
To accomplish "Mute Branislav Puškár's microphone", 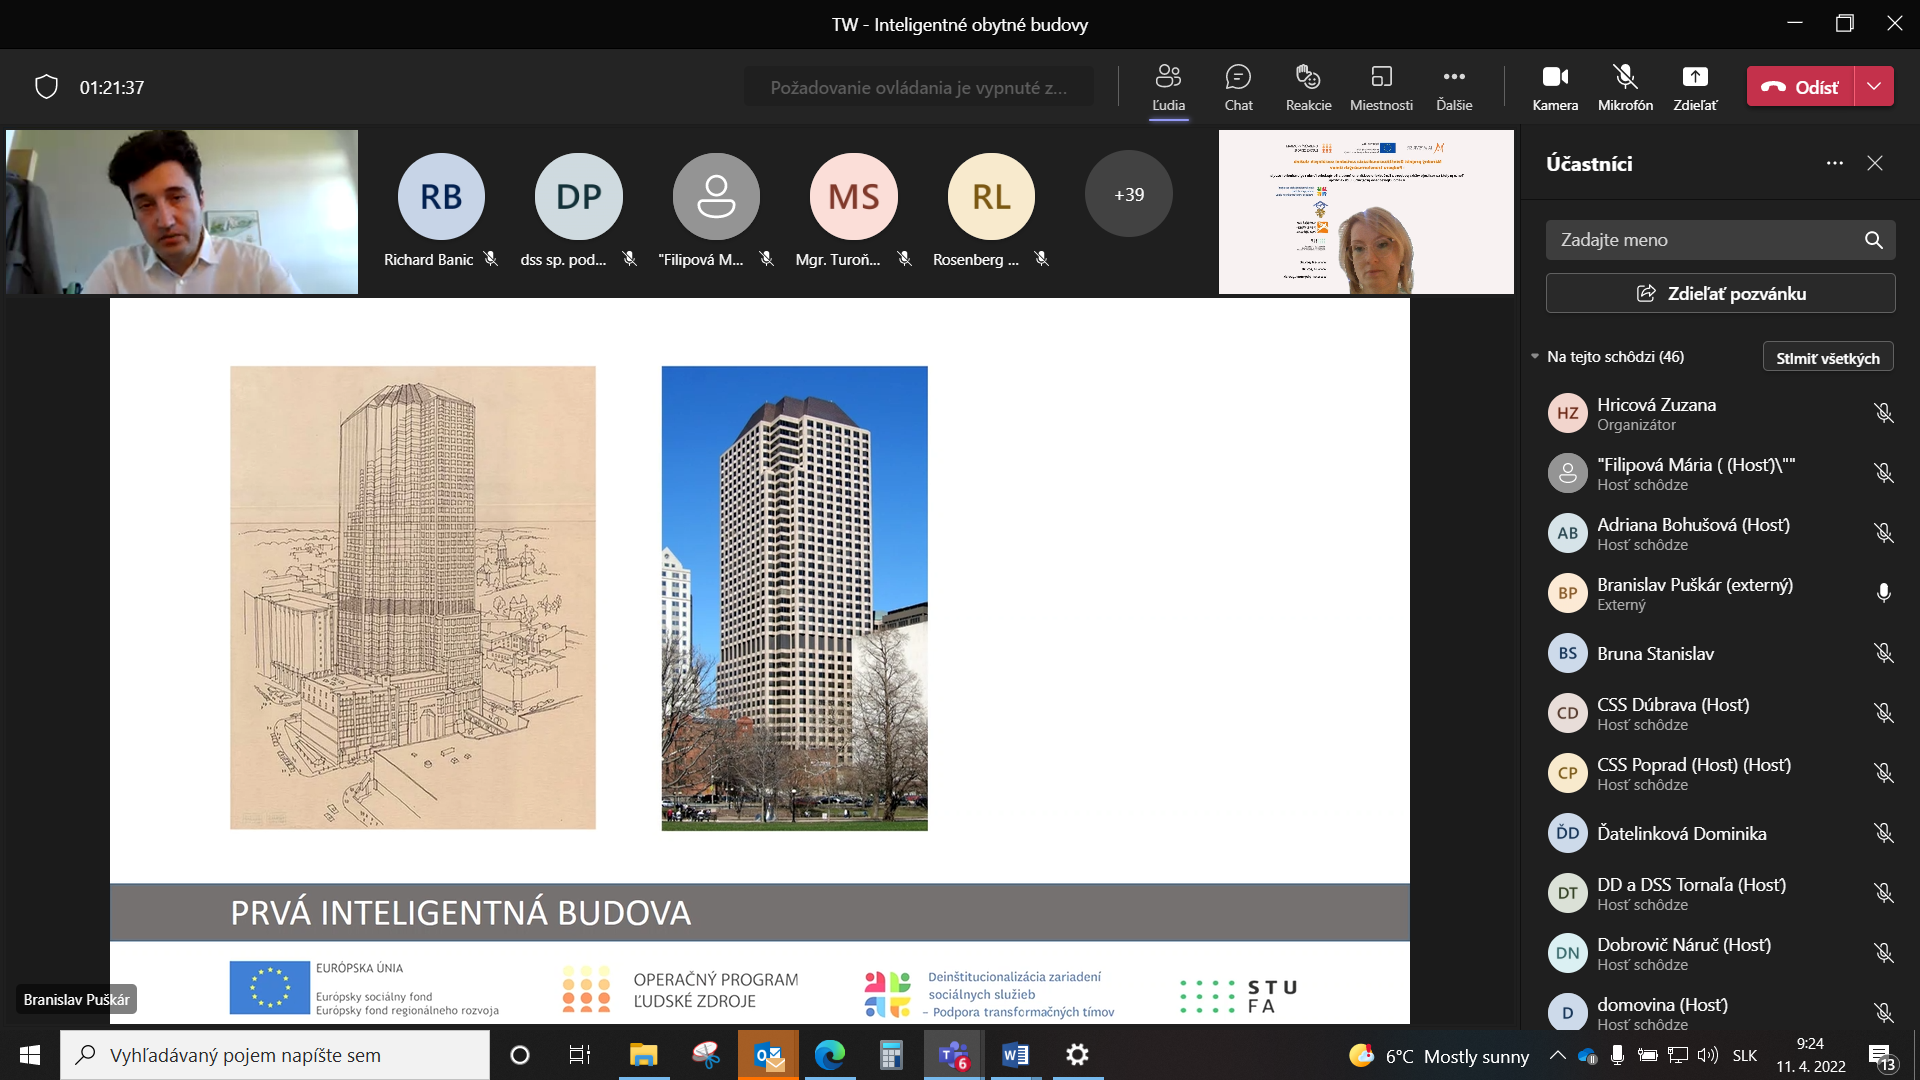I will click(x=1883, y=593).
